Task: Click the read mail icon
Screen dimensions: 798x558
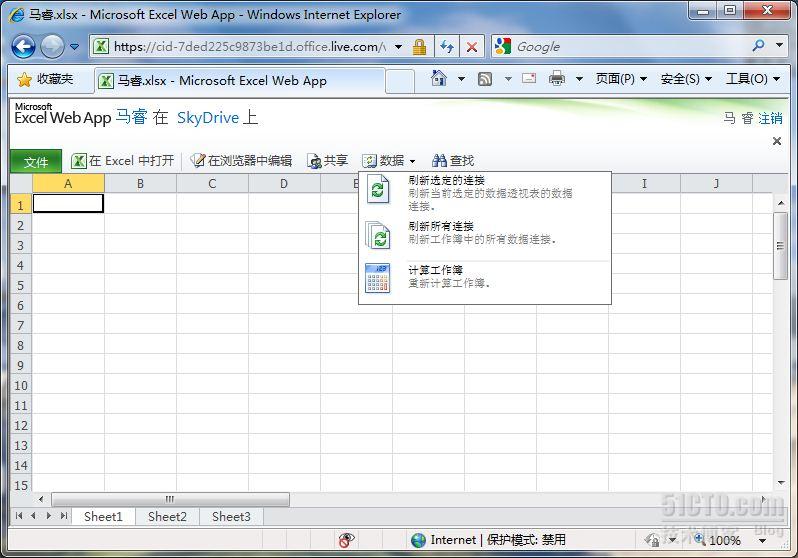Action: pyautogui.click(x=529, y=78)
